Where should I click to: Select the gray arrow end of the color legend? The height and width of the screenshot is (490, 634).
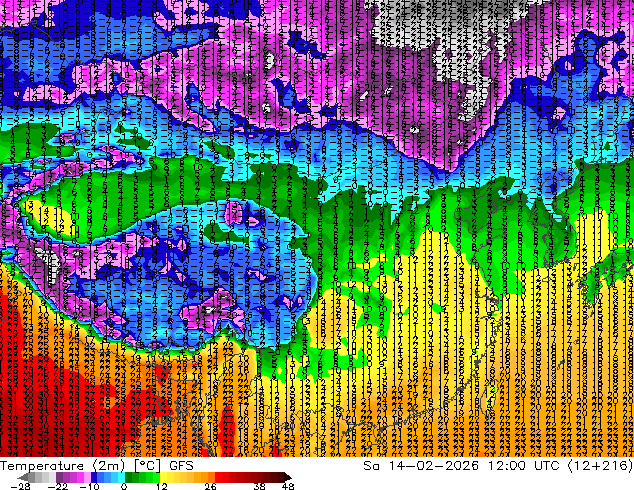(x=23, y=477)
